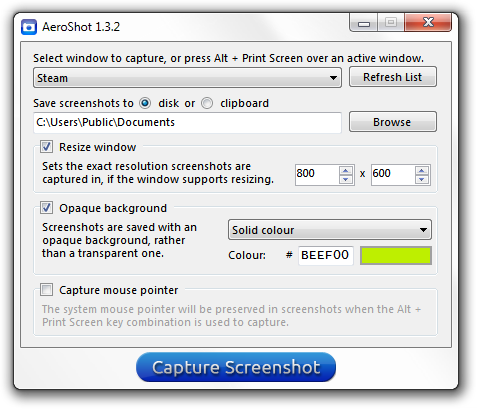Choose clipboard as the save destination

[x=207, y=103]
